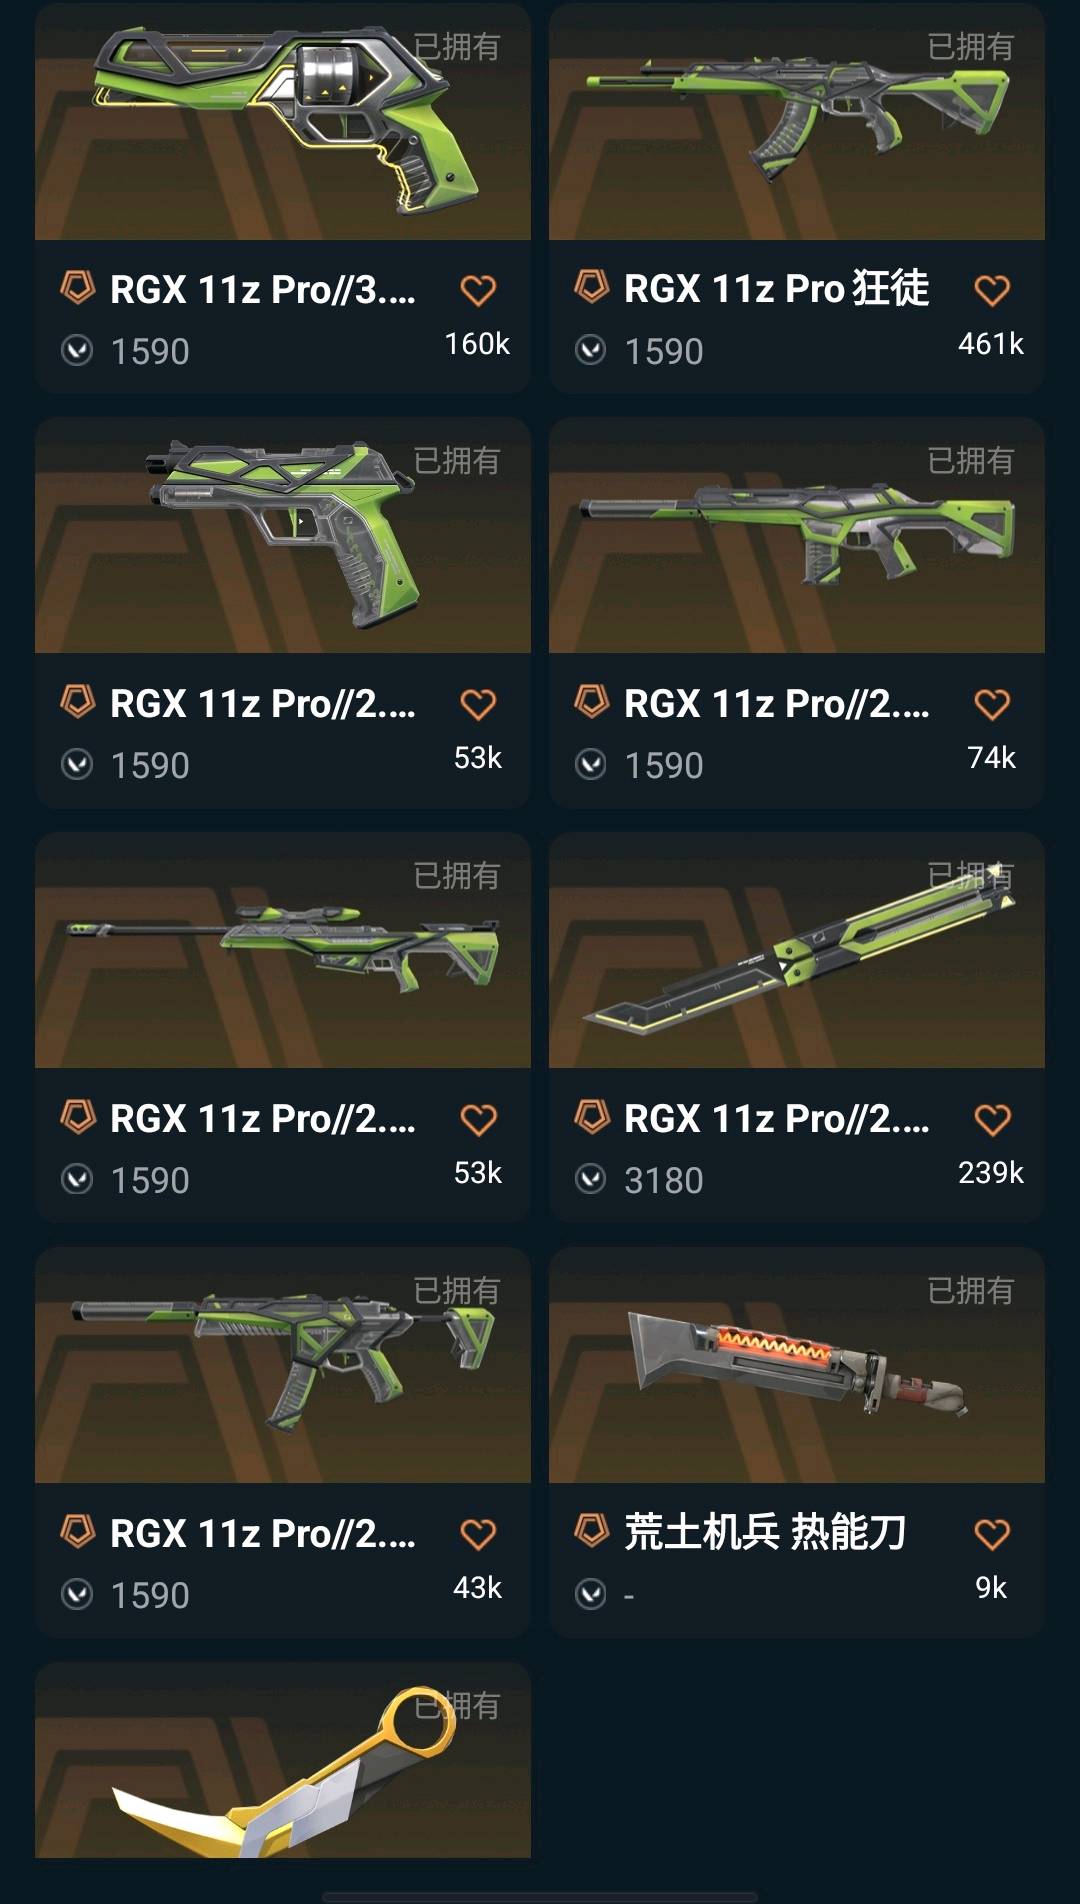Open the 热能刀 thermal knife thumbnail

tap(797, 1365)
